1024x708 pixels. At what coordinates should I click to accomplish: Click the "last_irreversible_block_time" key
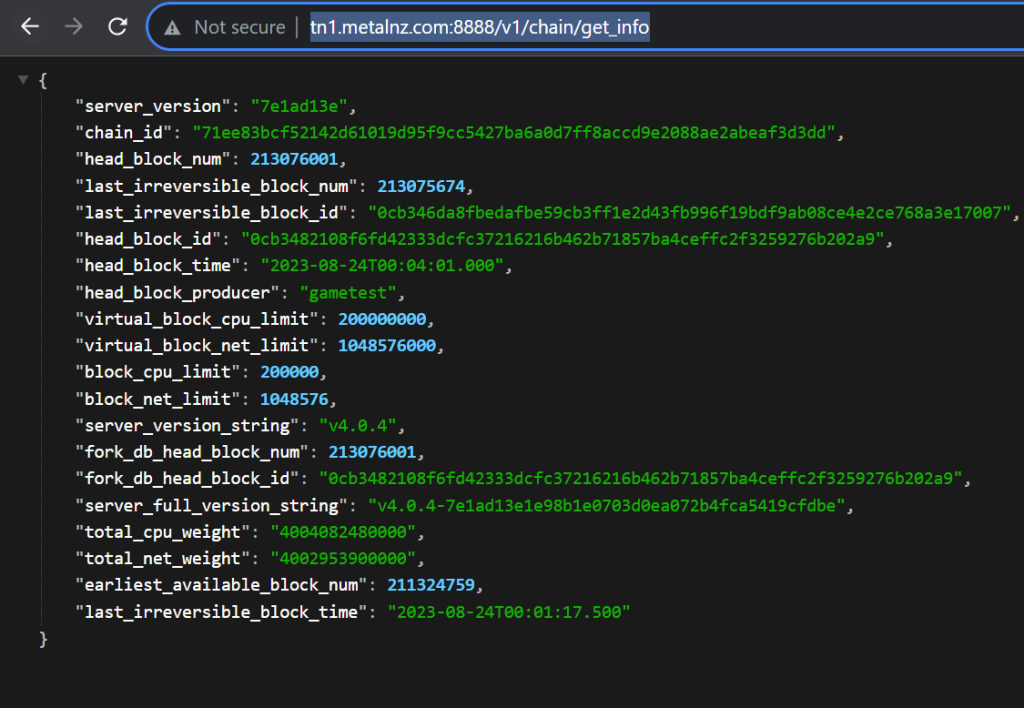221,612
